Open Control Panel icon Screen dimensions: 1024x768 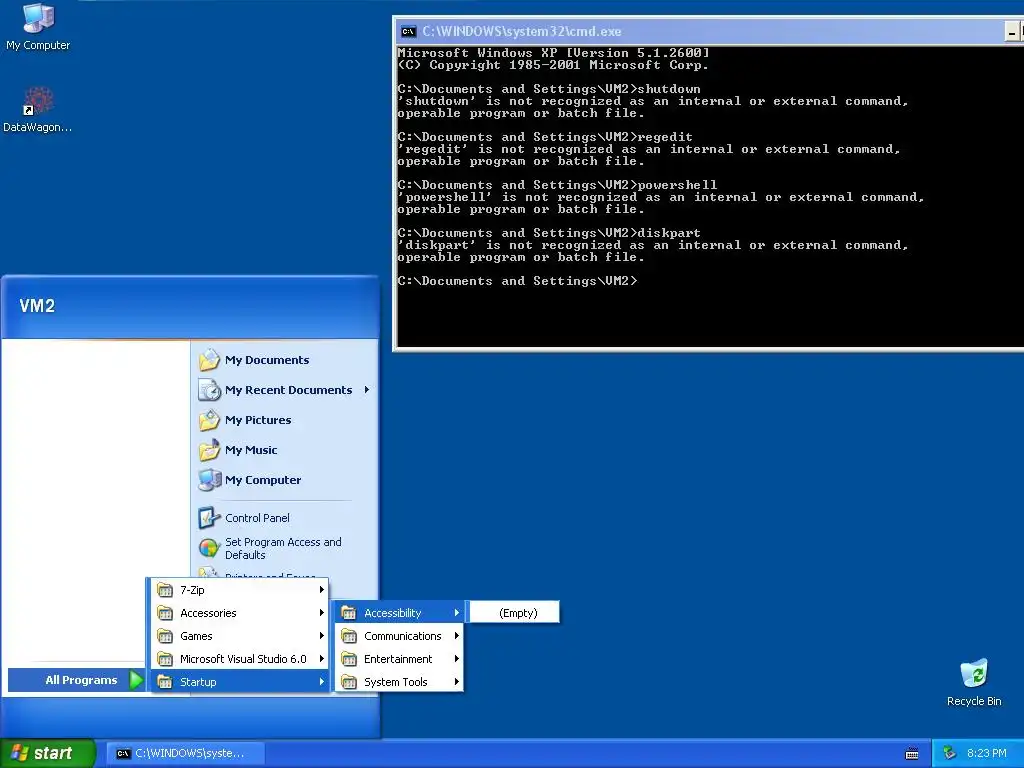point(209,518)
